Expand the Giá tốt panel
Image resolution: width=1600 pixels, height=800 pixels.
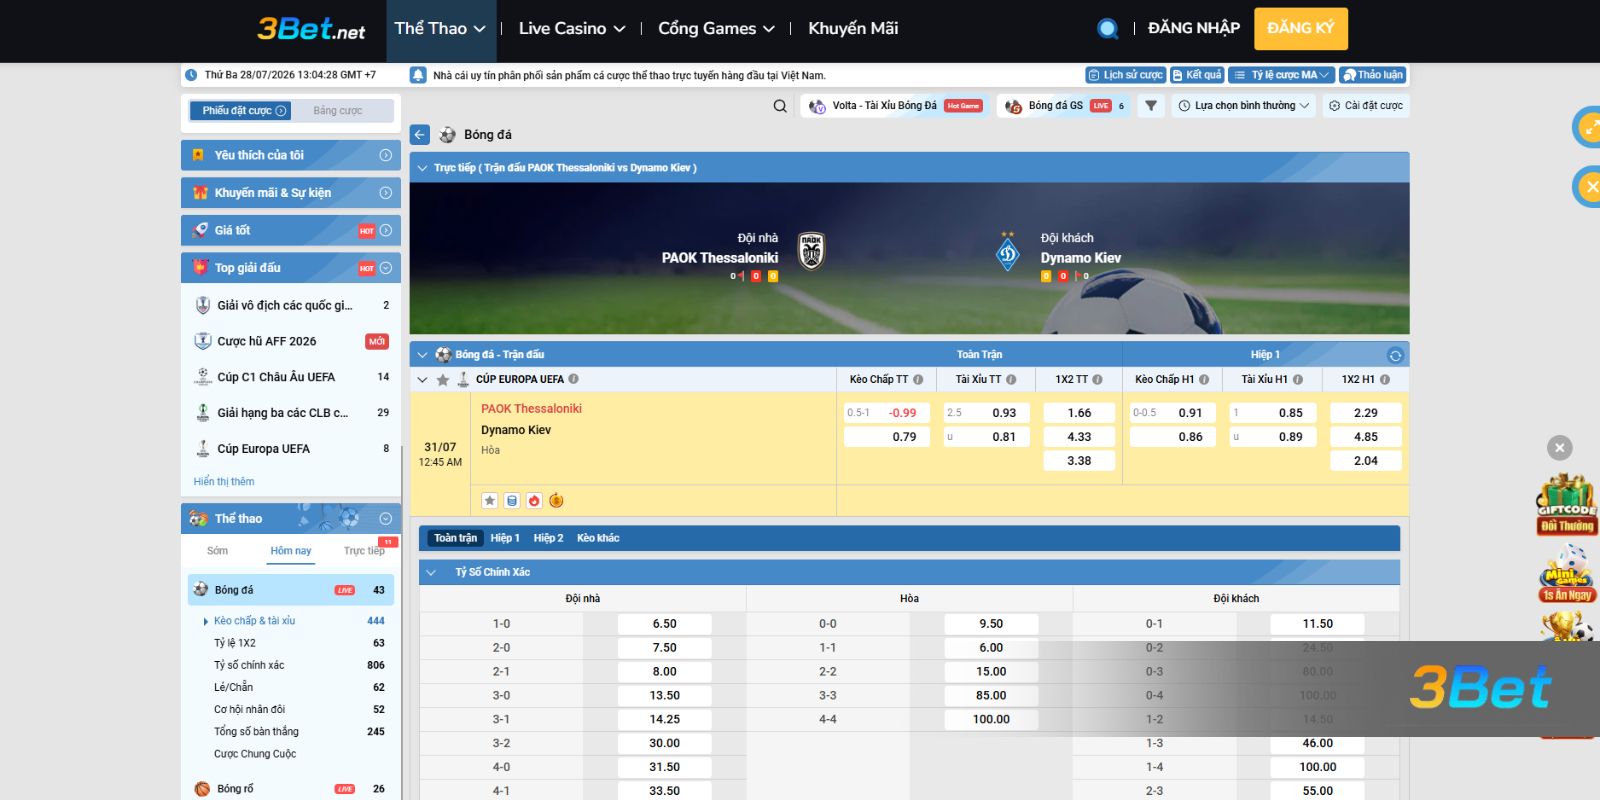(386, 231)
